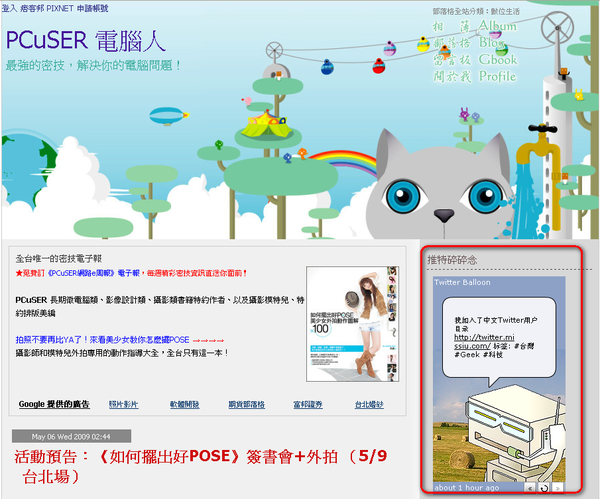This screenshot has height=499, width=600.
Task: Click the Twitter Balloon widget title
Action: point(462,282)
